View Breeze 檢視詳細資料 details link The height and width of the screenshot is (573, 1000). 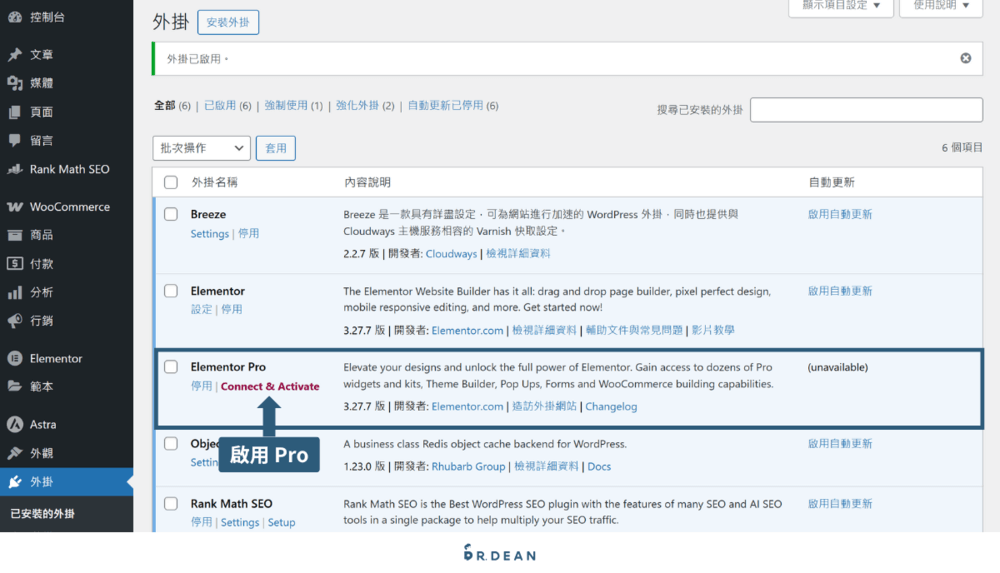pyautogui.click(x=518, y=253)
